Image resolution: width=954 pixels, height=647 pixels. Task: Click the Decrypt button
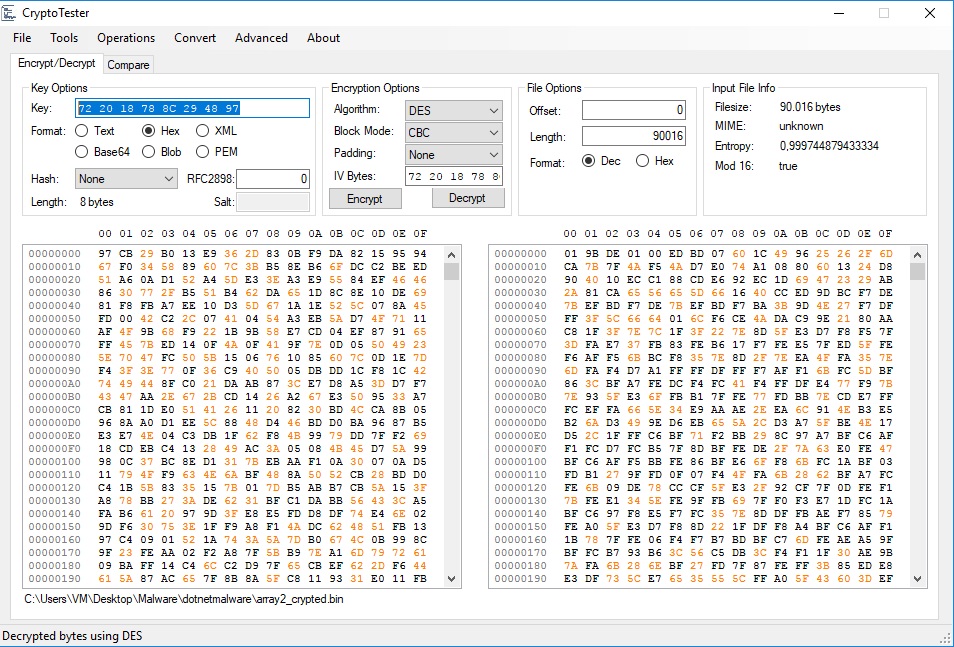point(467,198)
